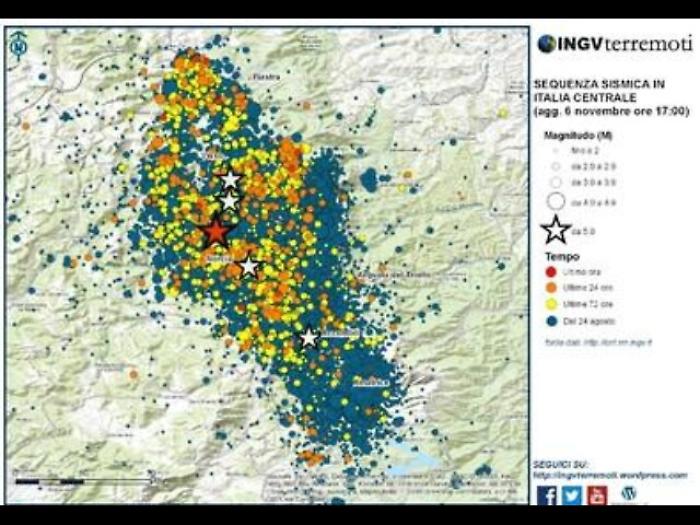Click the 'Magnitudo (M)' legend heading
Image resolution: width=700 pixels, height=525 pixels.
(x=578, y=135)
